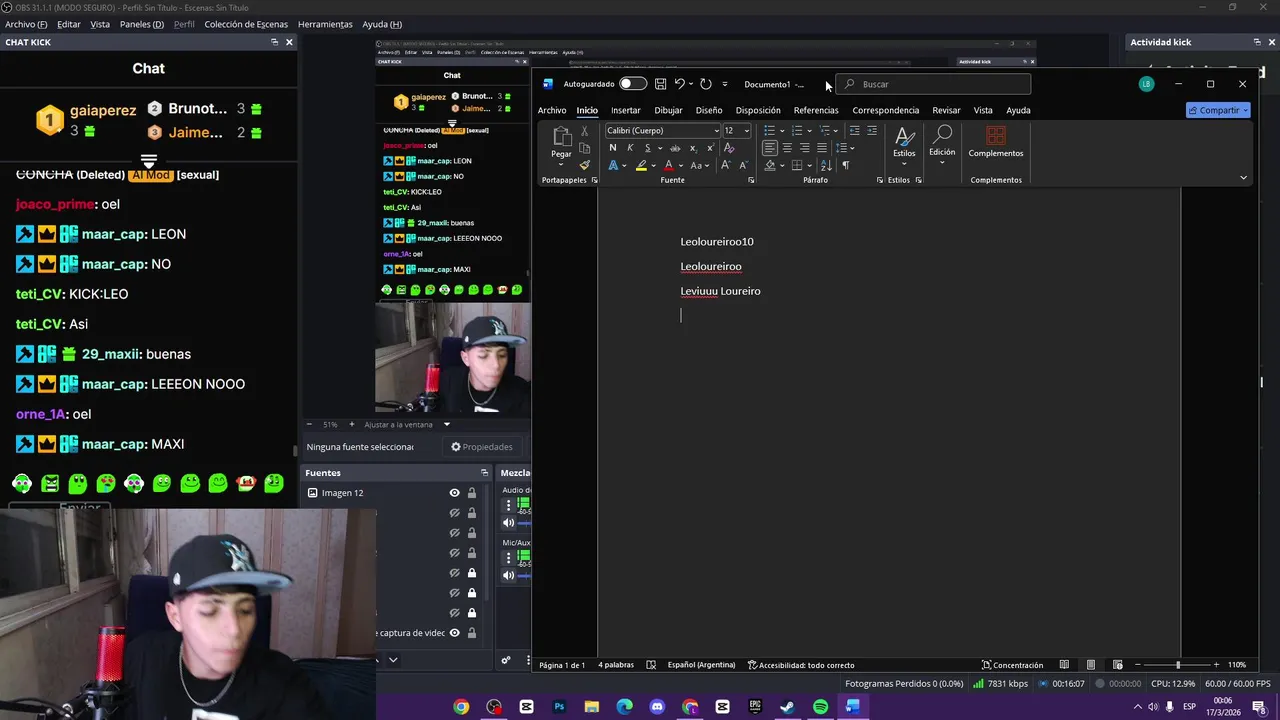Open Spotify from the taskbar
Image resolution: width=1280 pixels, height=720 pixels.
click(x=820, y=707)
